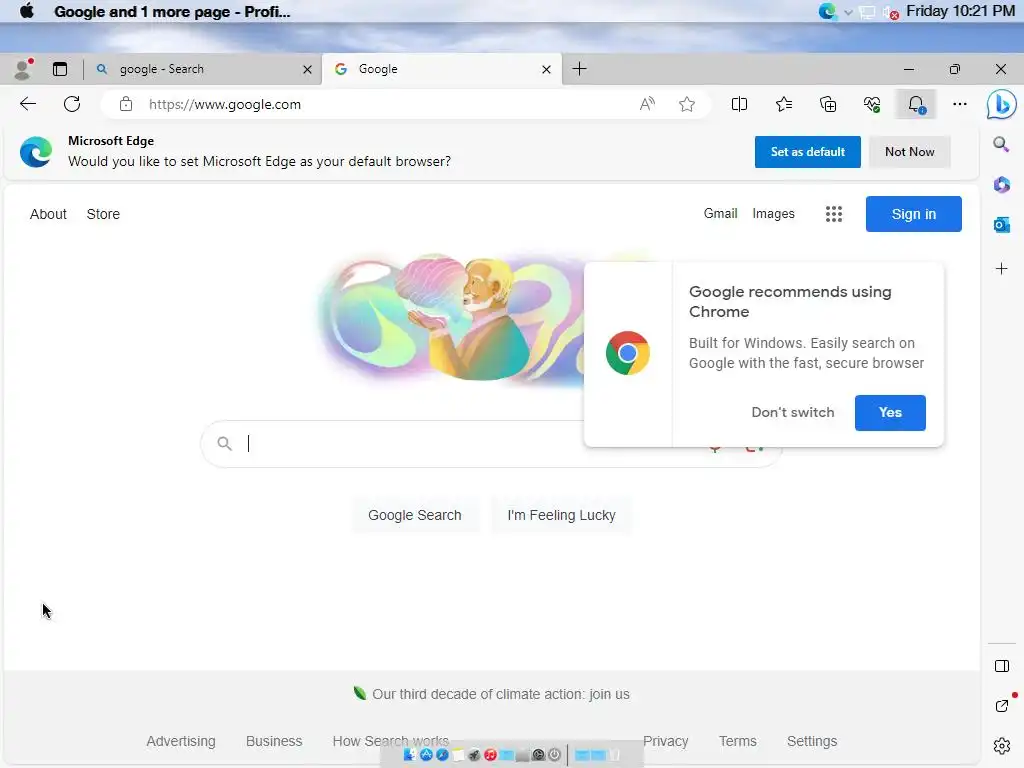1024x768 pixels.
Task: Click the muted volume icon in the tray
Action: 891,12
